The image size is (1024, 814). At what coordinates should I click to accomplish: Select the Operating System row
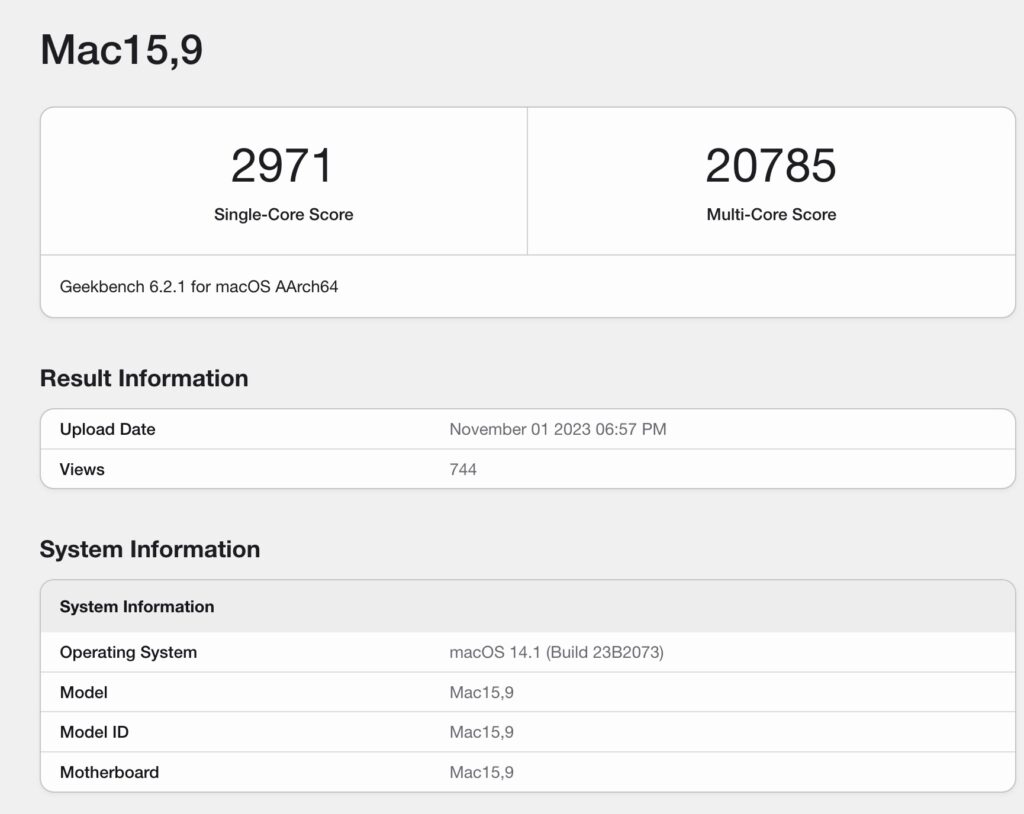point(128,652)
